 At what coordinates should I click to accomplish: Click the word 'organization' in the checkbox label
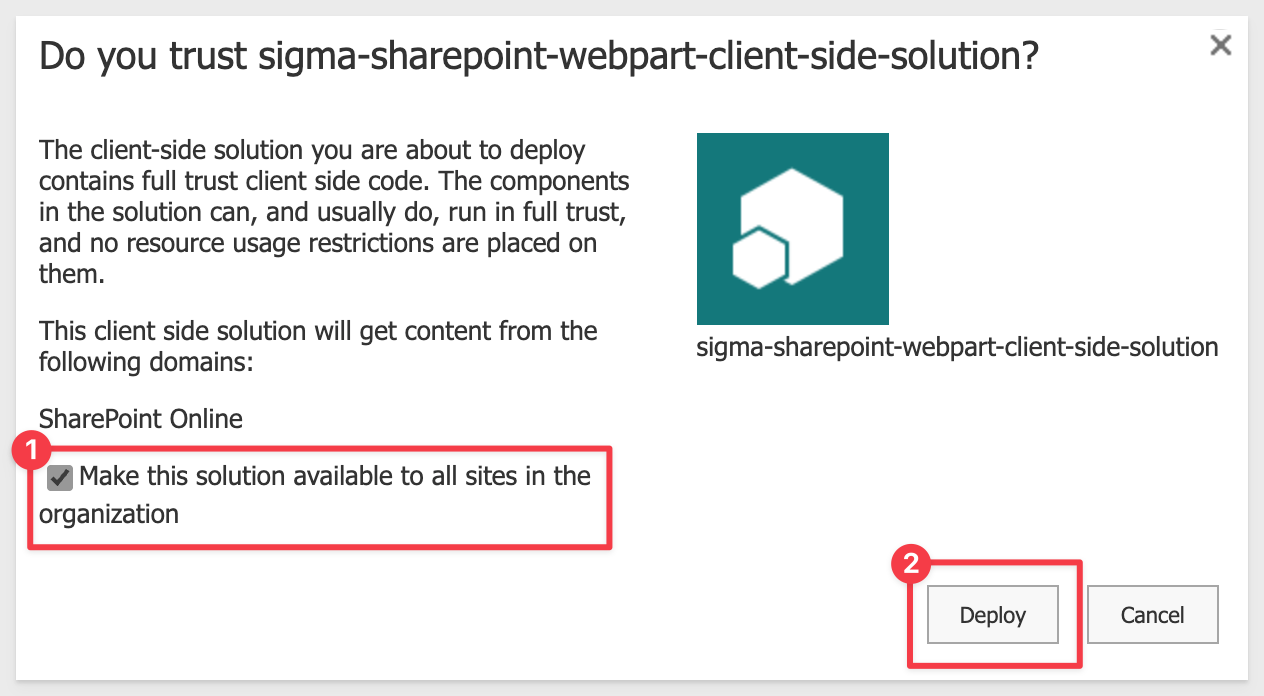coord(109,515)
